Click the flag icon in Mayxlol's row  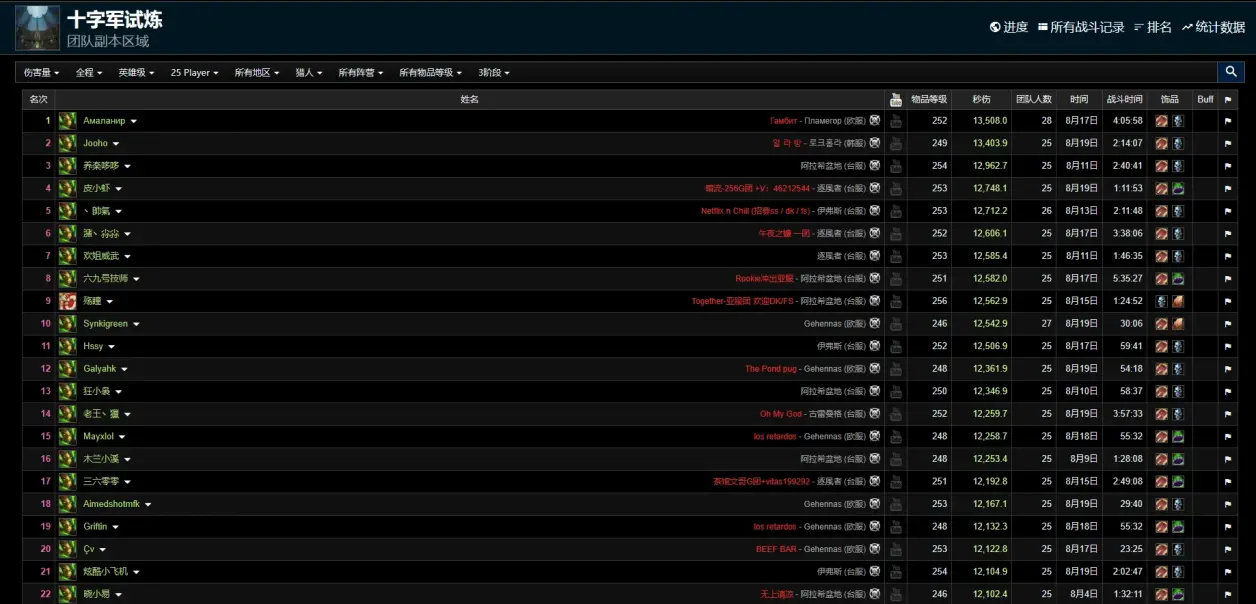pos(1228,436)
